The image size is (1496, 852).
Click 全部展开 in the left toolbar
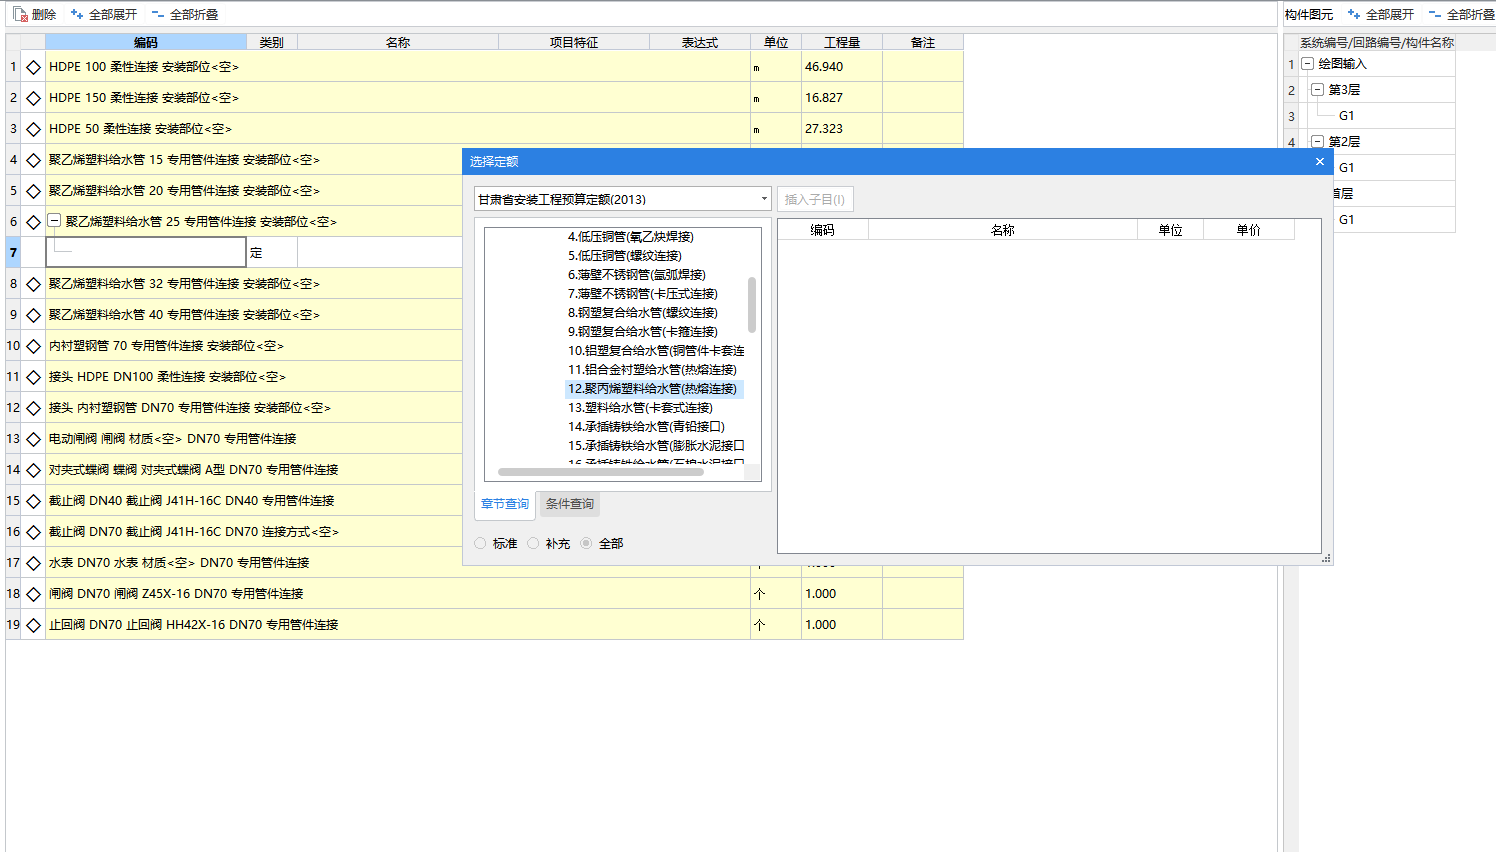click(104, 14)
